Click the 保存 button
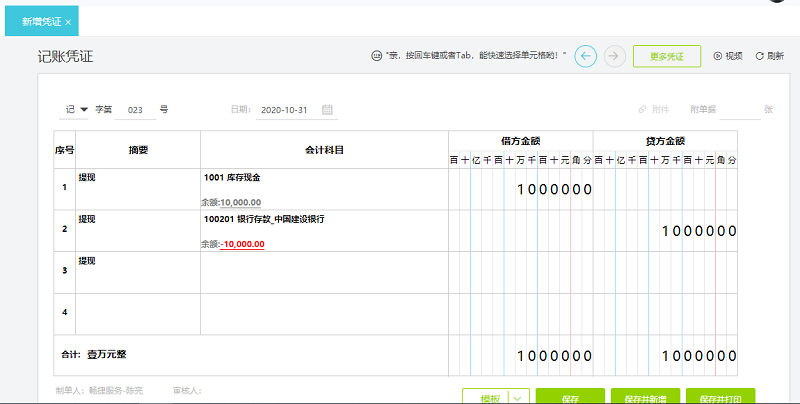This screenshot has height=404, width=800. [x=570, y=398]
